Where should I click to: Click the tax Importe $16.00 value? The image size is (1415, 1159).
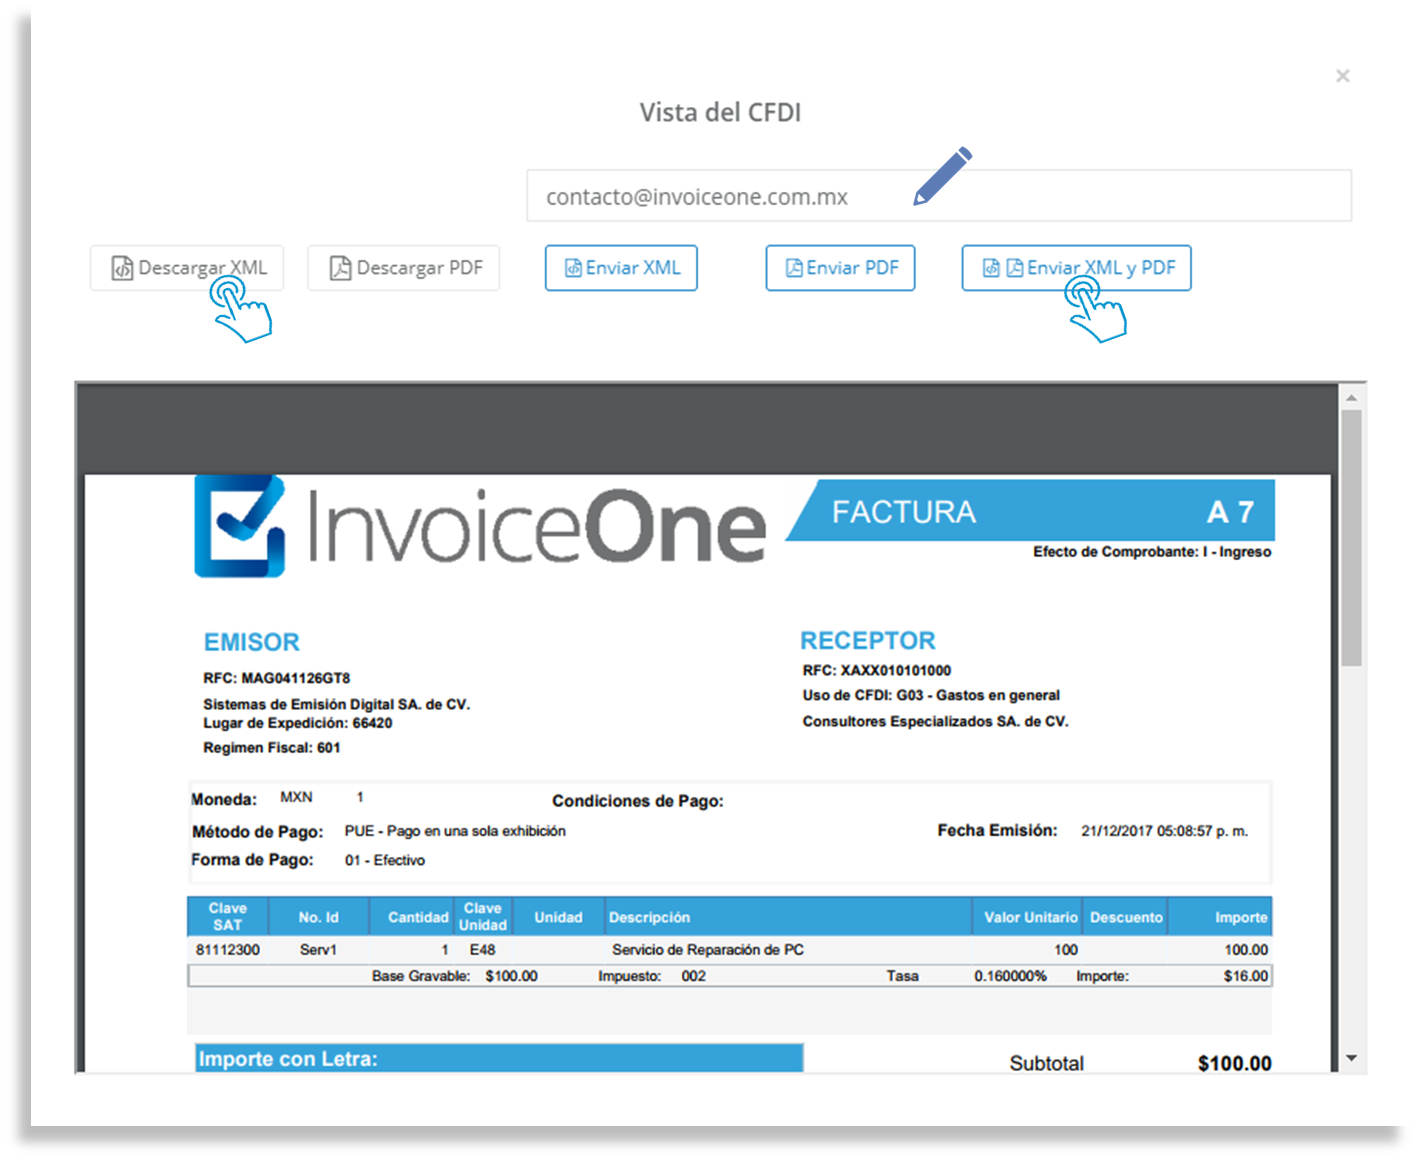coord(1246,976)
